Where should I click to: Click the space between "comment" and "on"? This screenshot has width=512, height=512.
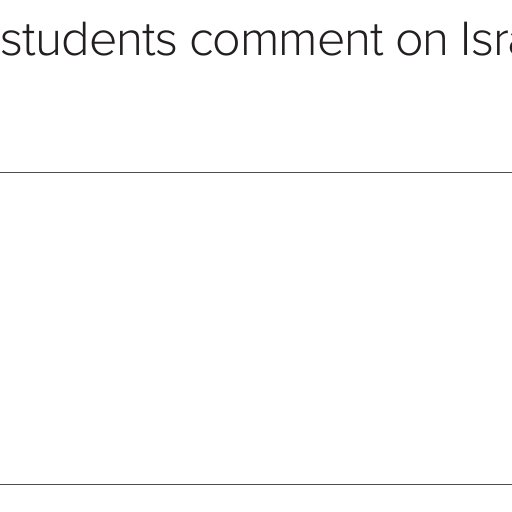point(390,42)
